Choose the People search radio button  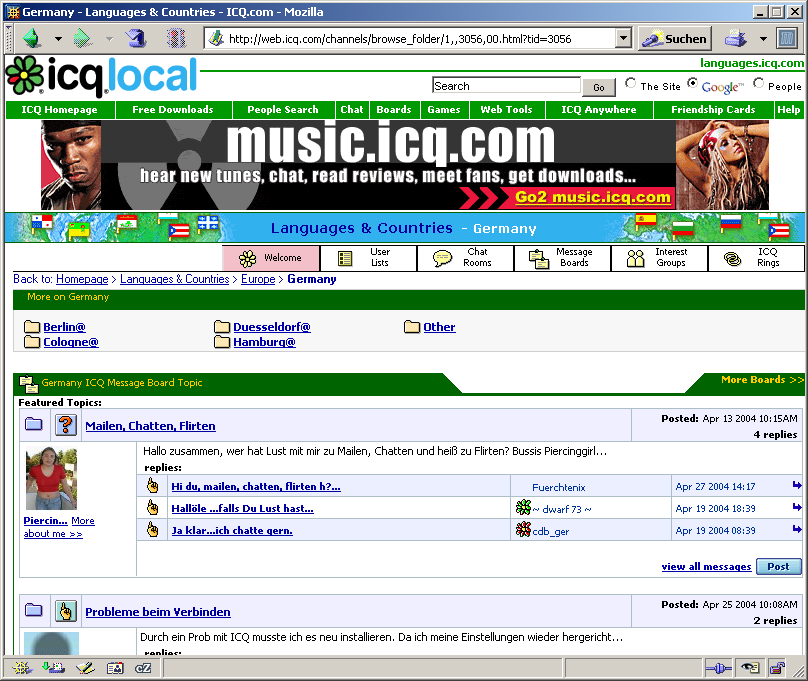758,84
